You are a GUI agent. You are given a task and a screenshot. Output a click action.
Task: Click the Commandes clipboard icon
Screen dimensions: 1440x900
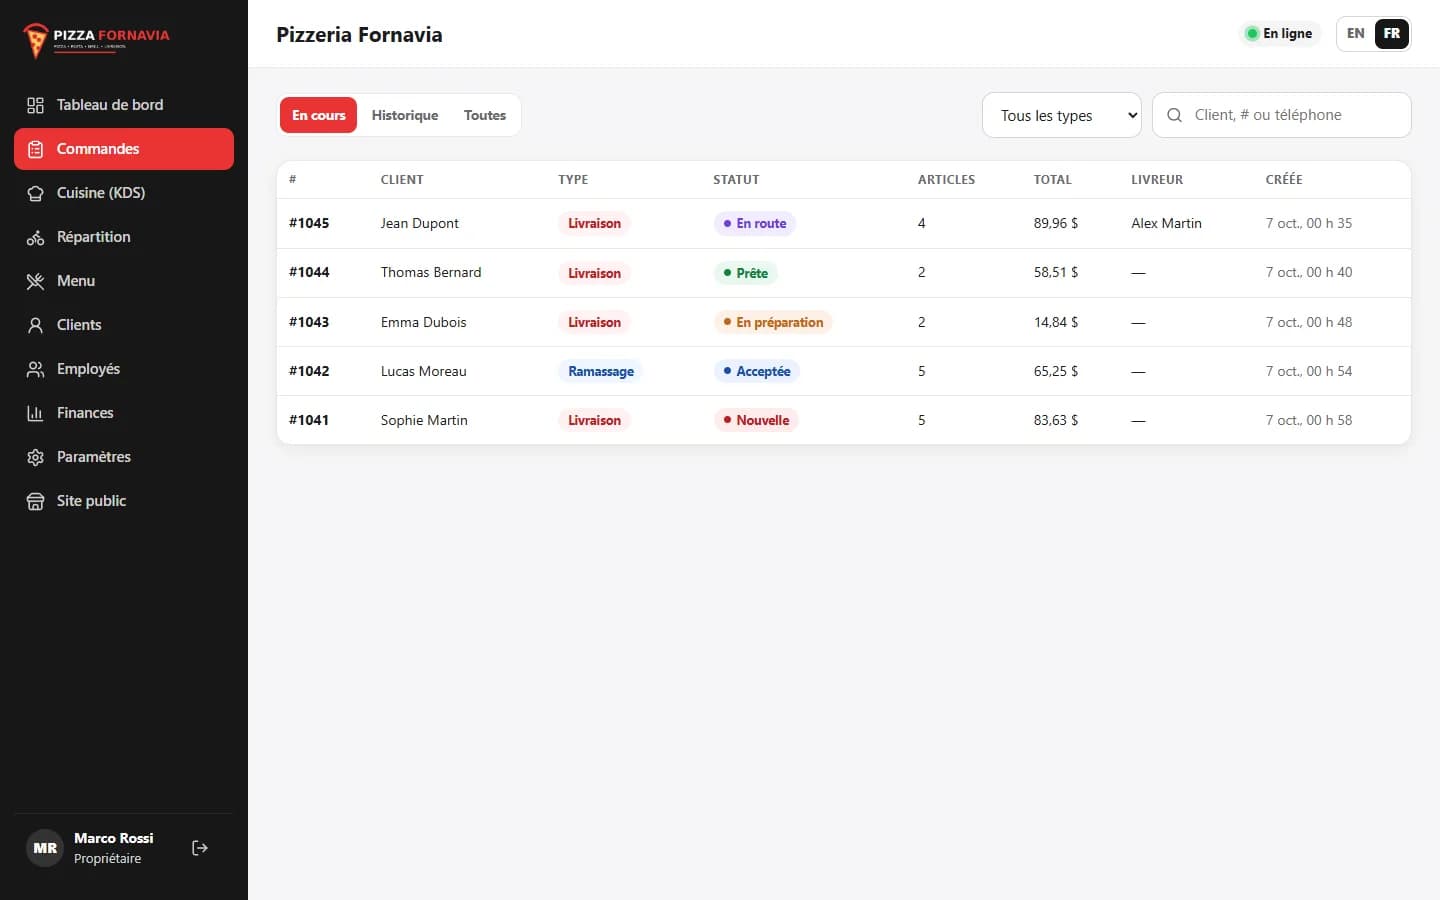(35, 149)
